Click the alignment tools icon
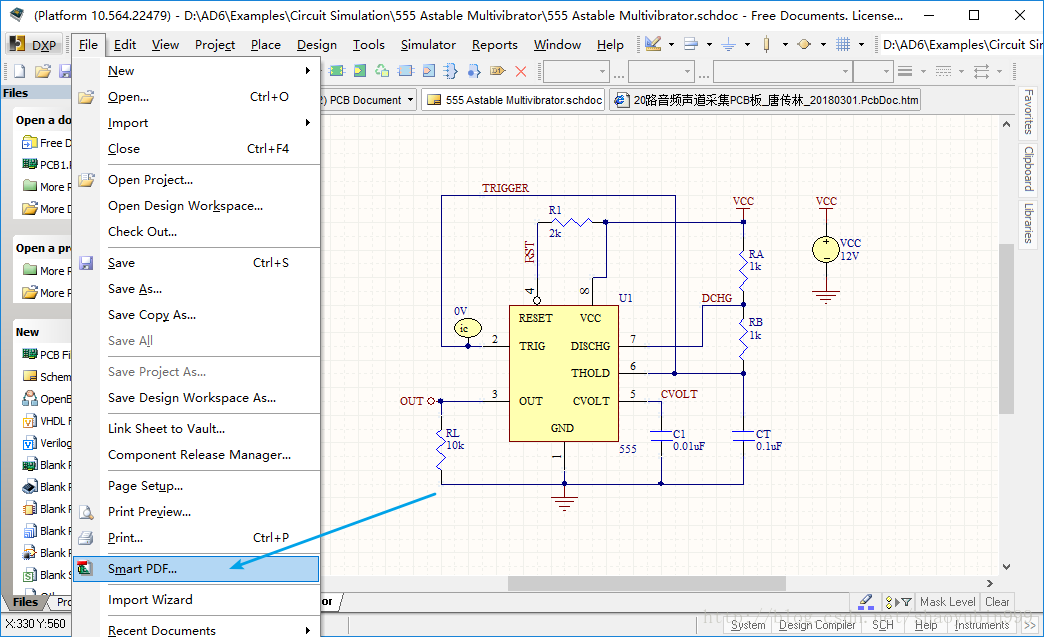1044x637 pixels. point(691,45)
